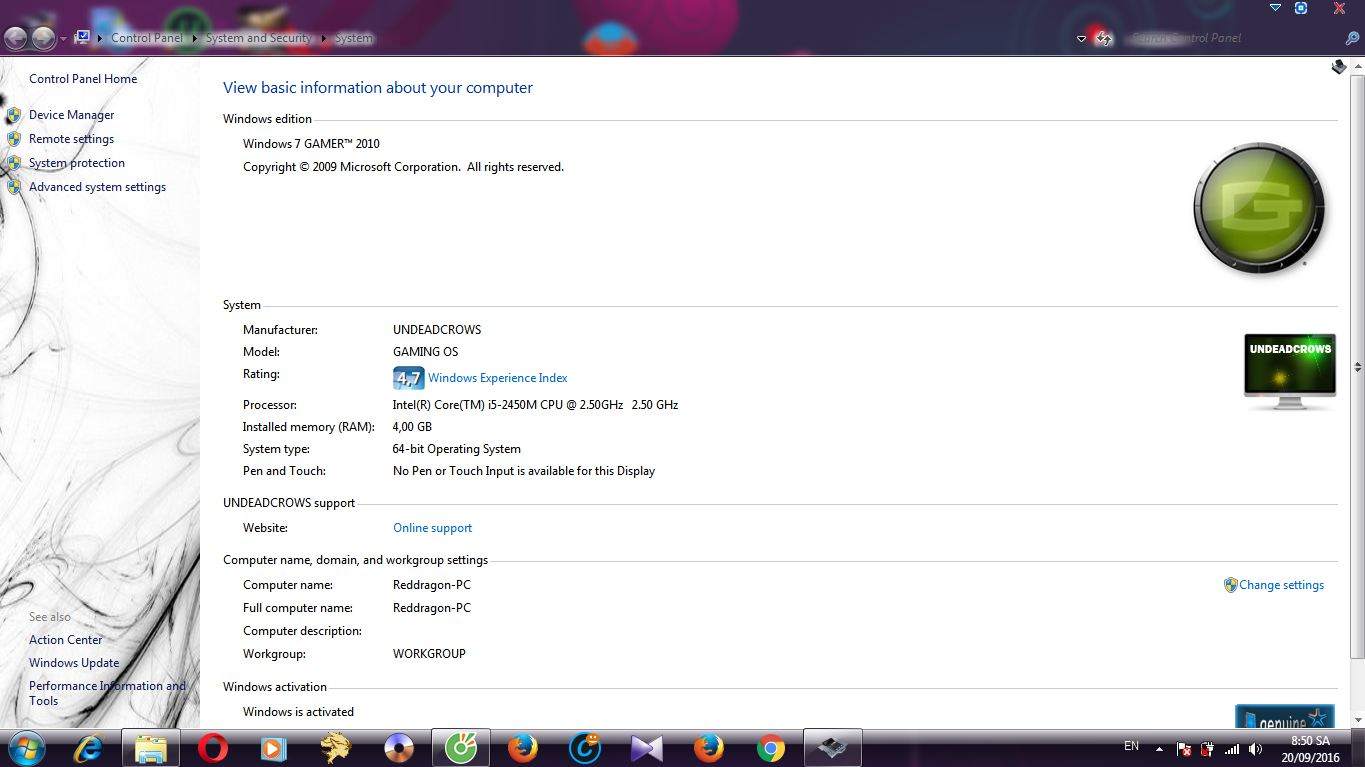Launch Opera browser from the taskbar
Screen dimensions: 1365x767
[x=212, y=747]
